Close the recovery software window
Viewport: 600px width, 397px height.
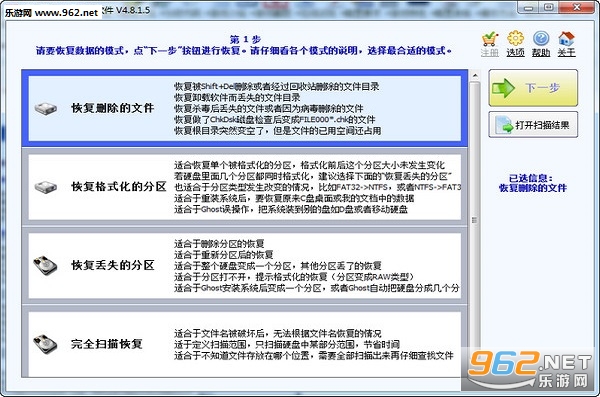click(577, 7)
